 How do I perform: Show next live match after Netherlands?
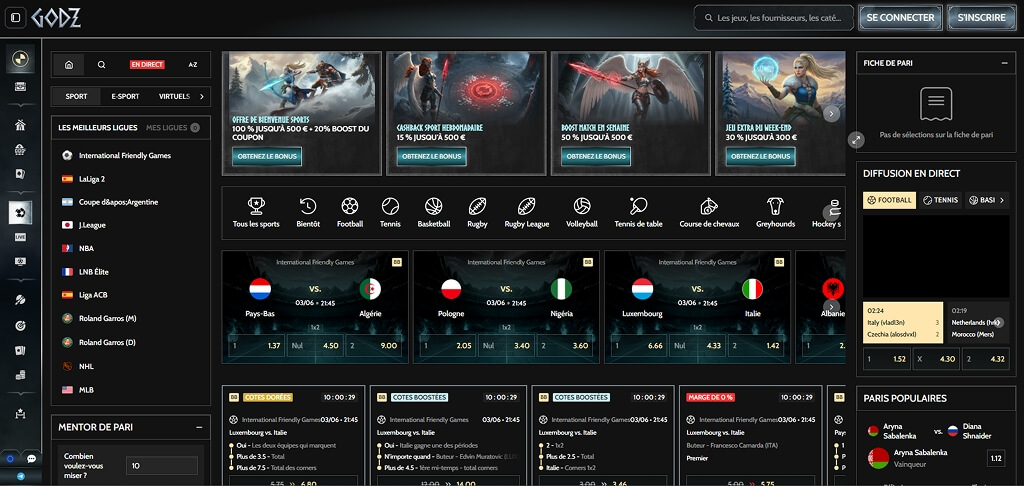click(x=998, y=322)
